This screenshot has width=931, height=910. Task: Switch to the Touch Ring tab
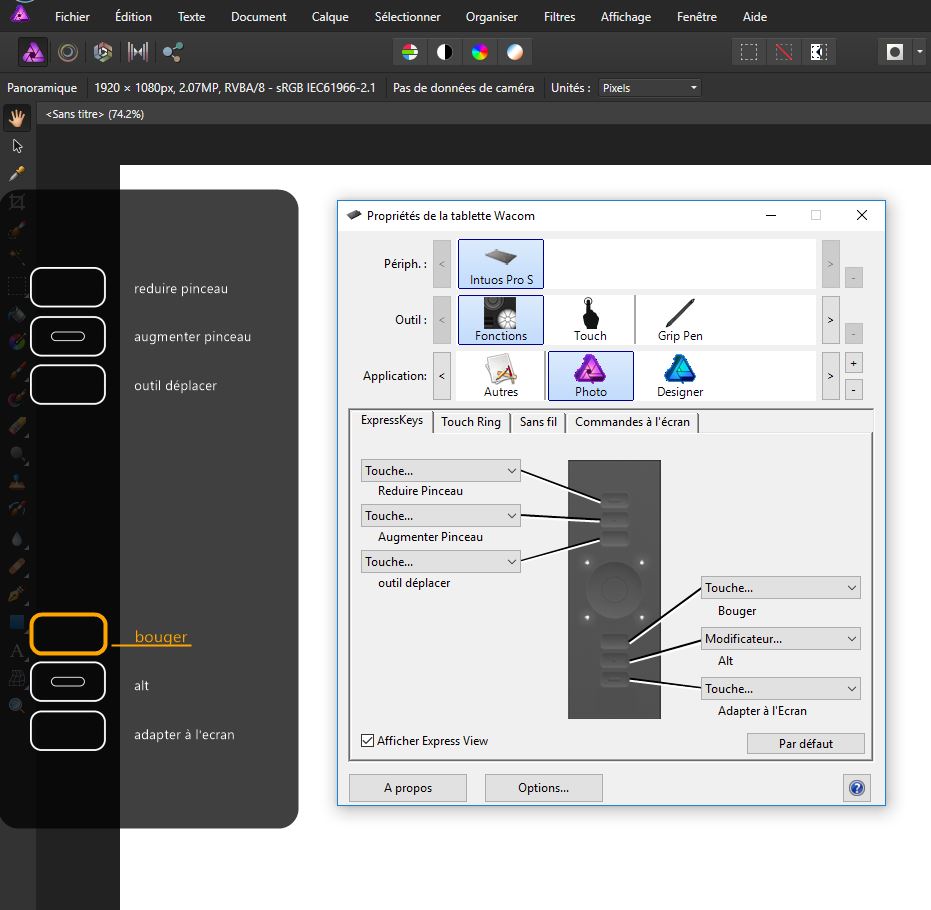coord(471,422)
